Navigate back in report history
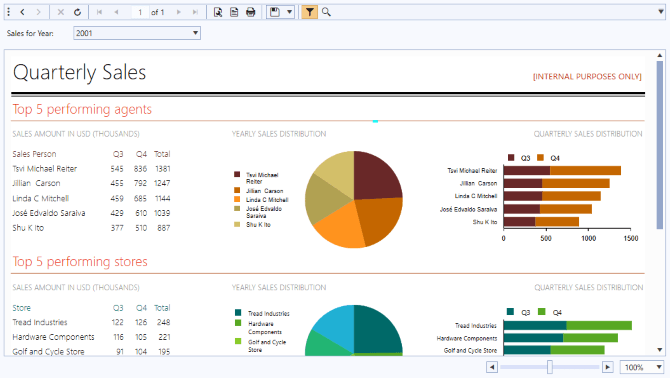This screenshot has height=378, width=670. (22, 12)
